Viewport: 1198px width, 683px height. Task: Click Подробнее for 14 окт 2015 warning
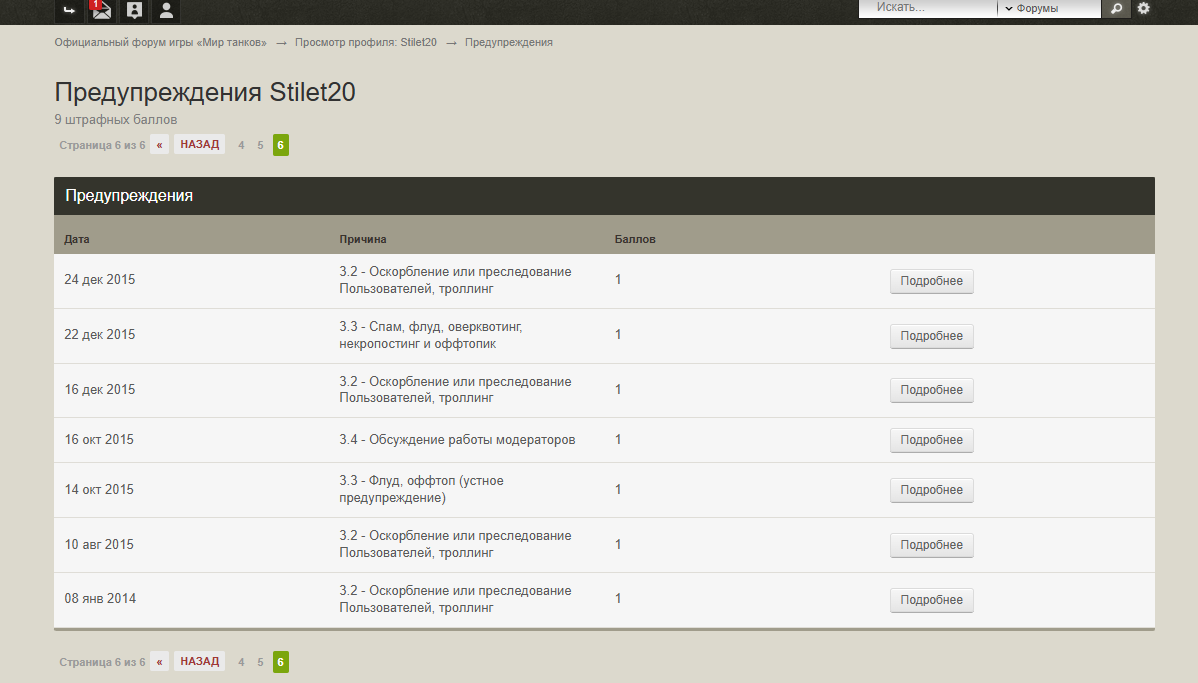click(931, 490)
